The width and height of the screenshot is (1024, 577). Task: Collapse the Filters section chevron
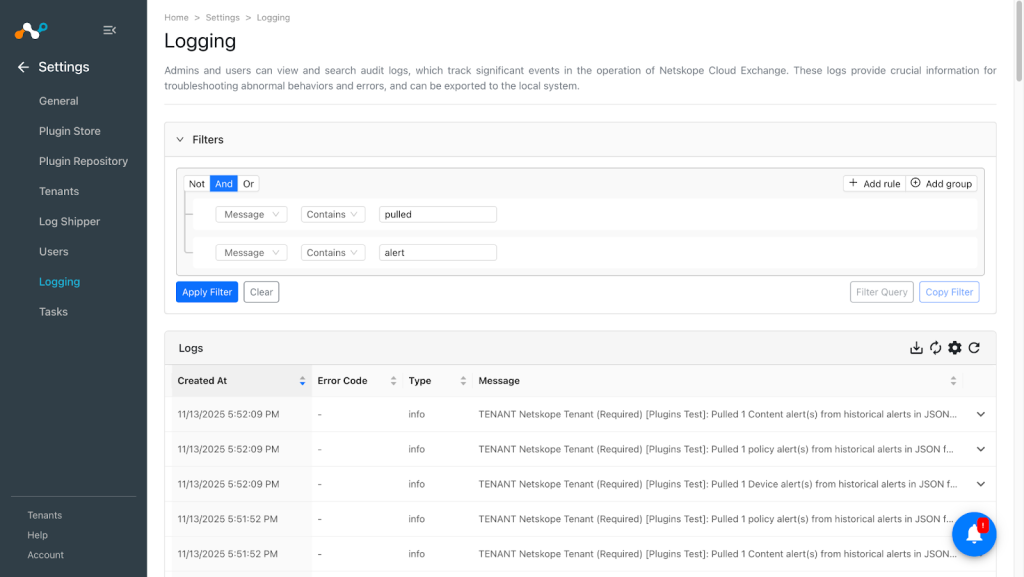[180, 140]
